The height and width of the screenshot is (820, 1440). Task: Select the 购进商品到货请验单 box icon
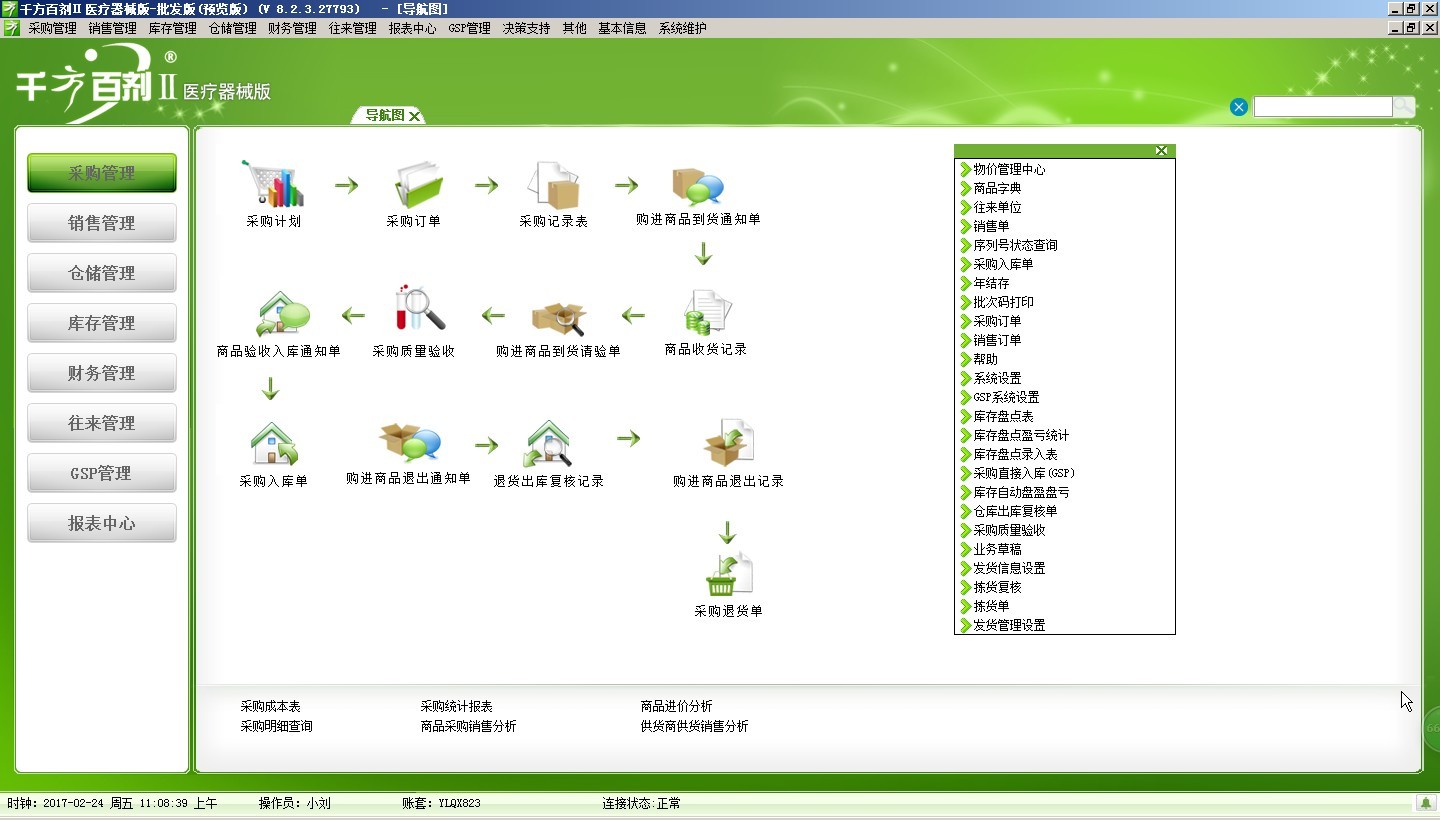pyautogui.click(x=558, y=315)
